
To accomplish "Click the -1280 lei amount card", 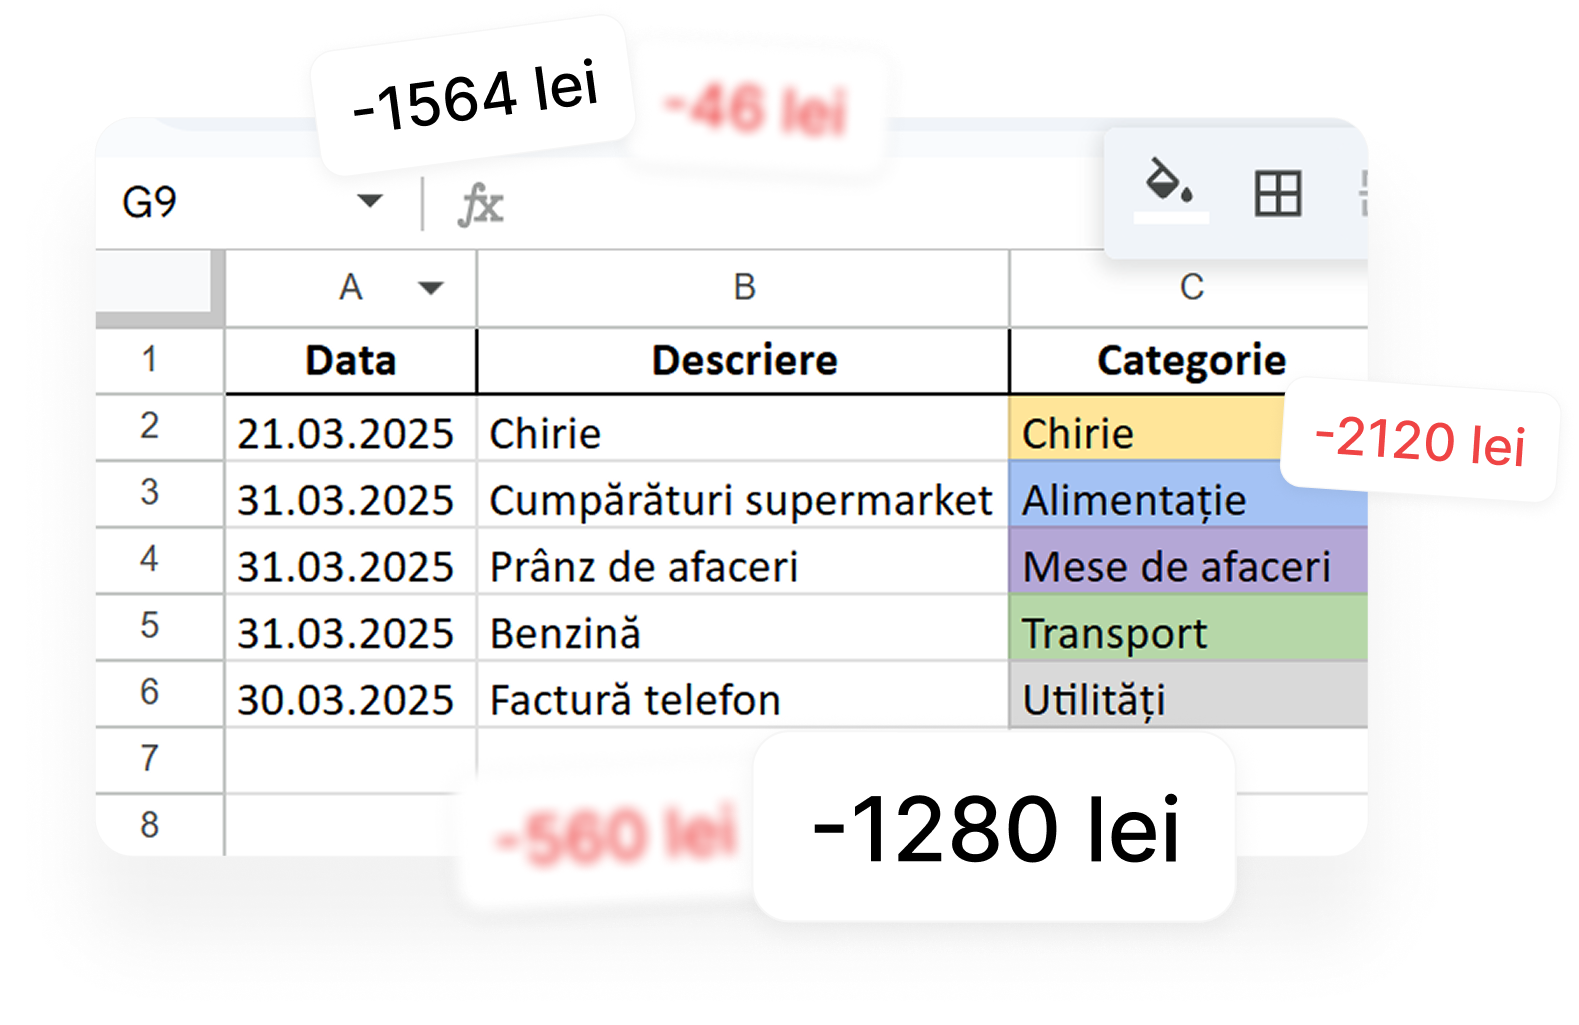I will tap(995, 828).
